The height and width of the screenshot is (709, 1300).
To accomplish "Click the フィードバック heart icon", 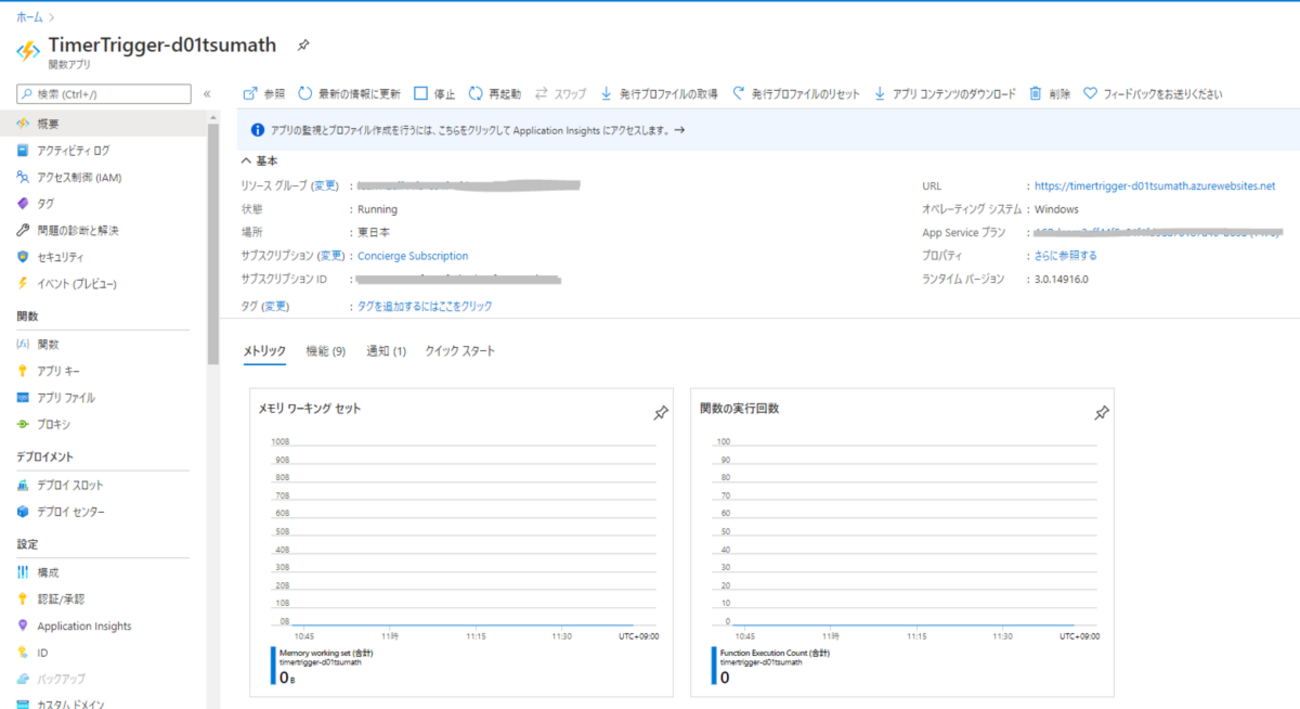I will pos(1090,94).
